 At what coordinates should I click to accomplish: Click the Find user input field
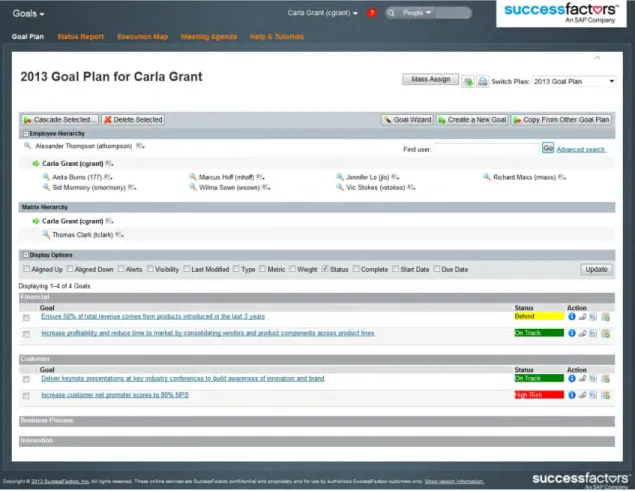[487, 149]
